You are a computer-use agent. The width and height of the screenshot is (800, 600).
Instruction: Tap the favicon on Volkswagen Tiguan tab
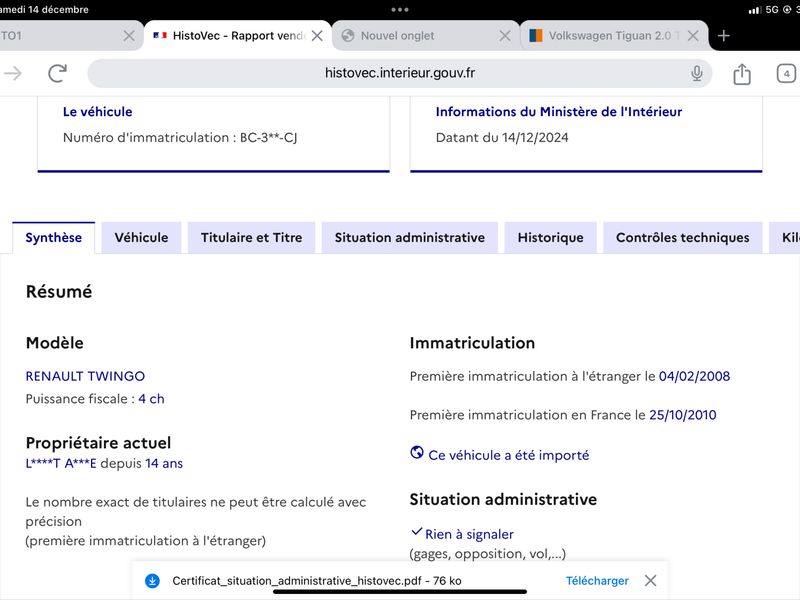536,35
